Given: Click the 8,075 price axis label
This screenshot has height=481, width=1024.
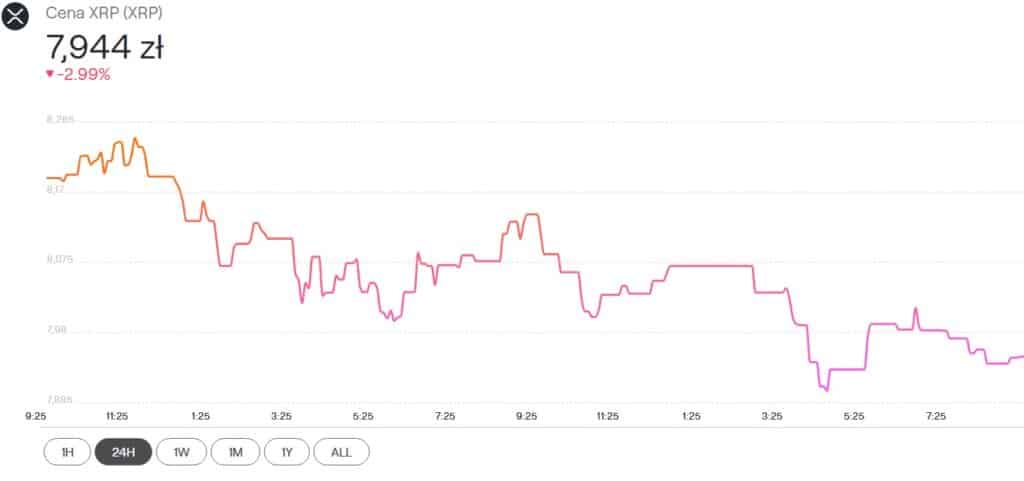Looking at the screenshot, I should point(61,260).
